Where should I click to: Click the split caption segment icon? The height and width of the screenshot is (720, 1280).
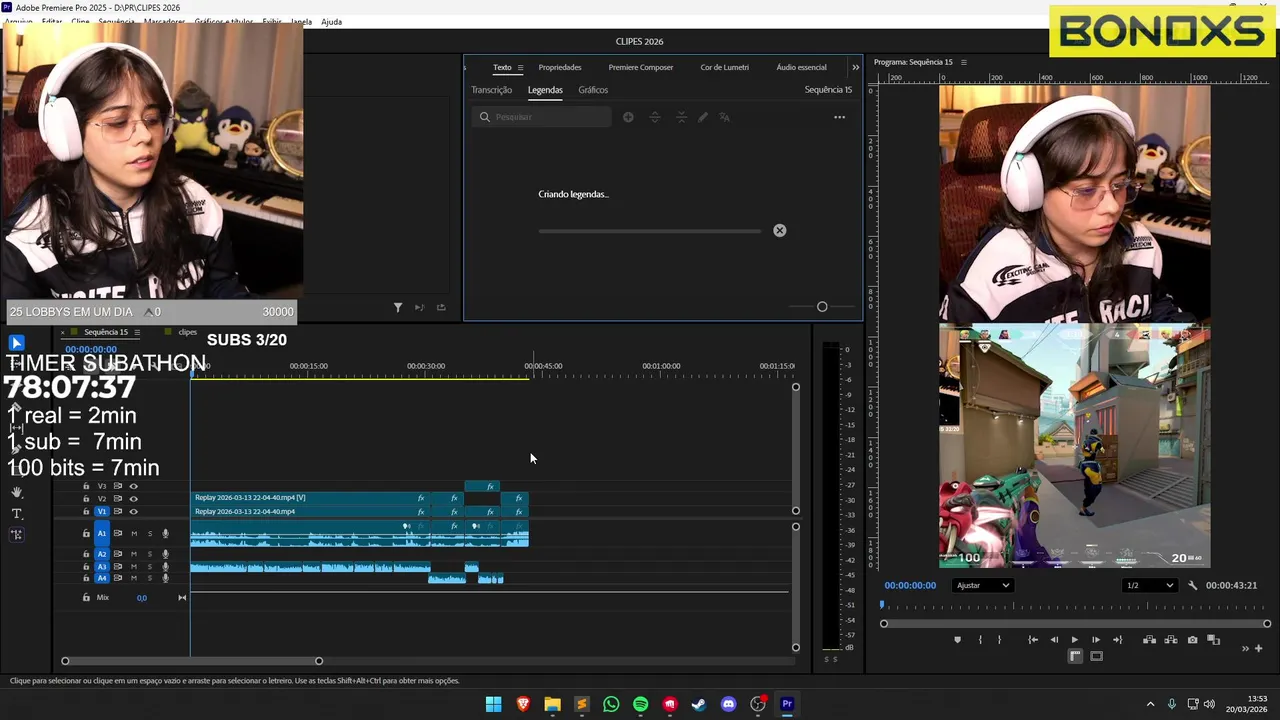tap(655, 117)
